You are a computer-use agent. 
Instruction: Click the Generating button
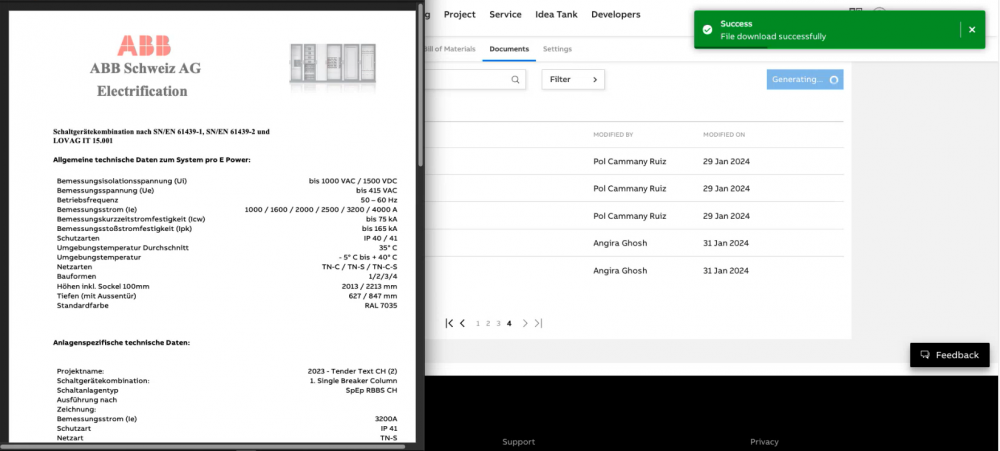point(804,79)
